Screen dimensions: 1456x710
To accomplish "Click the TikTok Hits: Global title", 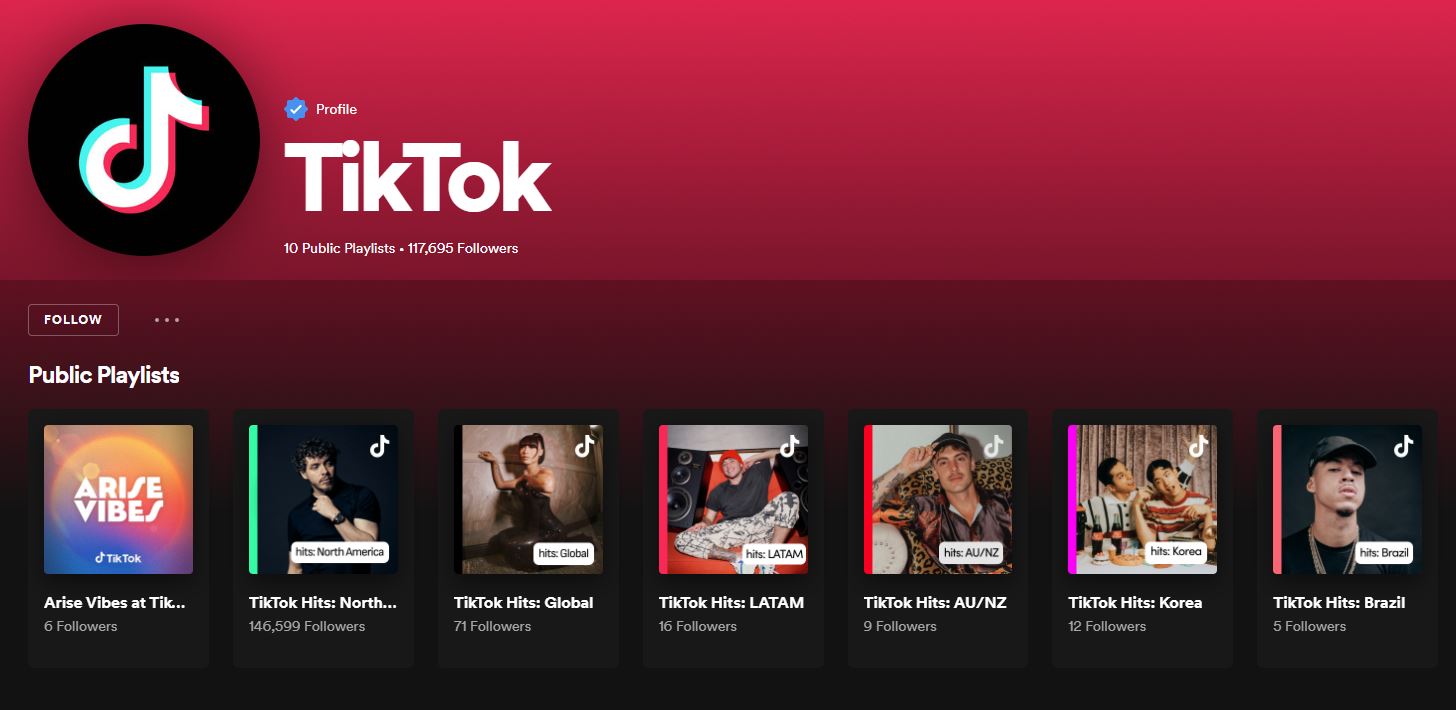I will coord(523,602).
